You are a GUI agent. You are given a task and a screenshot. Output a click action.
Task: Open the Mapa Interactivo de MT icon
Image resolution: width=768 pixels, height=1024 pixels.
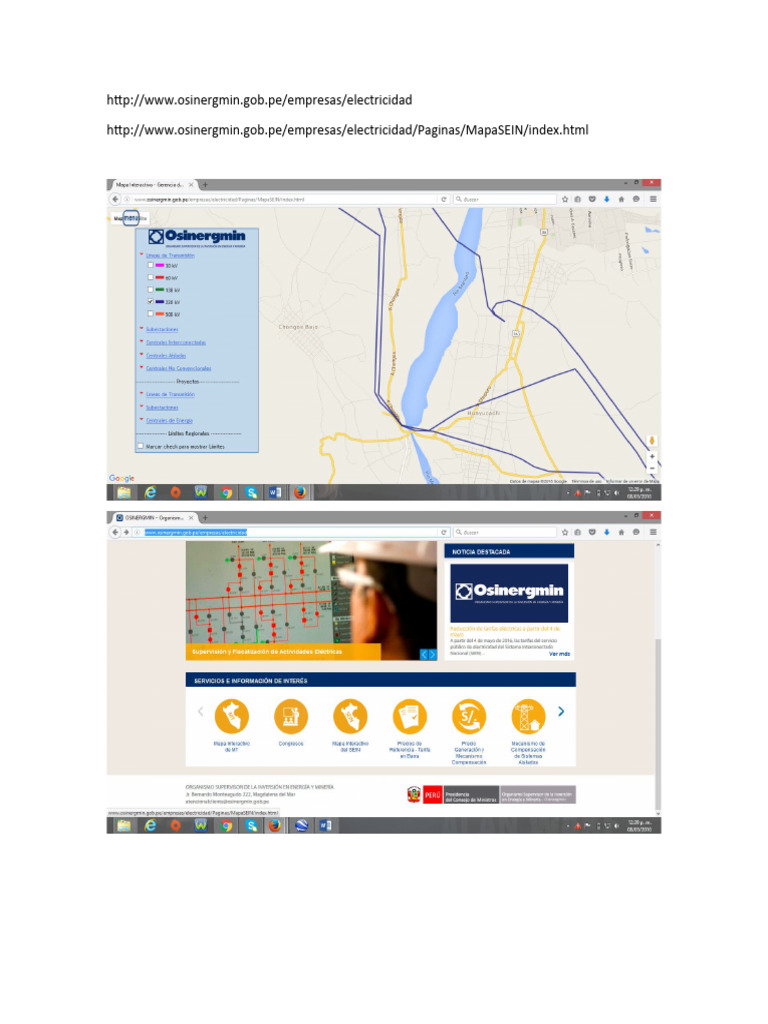coord(232,717)
